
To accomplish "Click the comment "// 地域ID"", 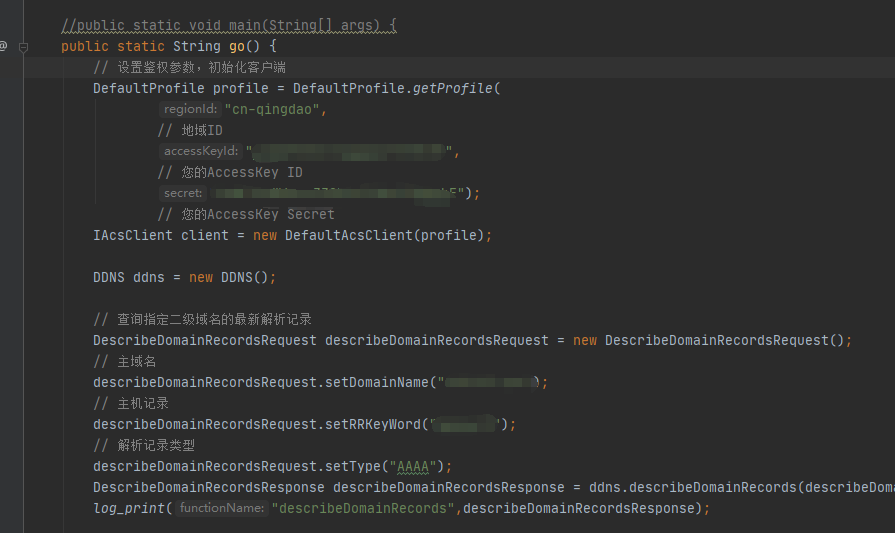I will tap(190, 131).
